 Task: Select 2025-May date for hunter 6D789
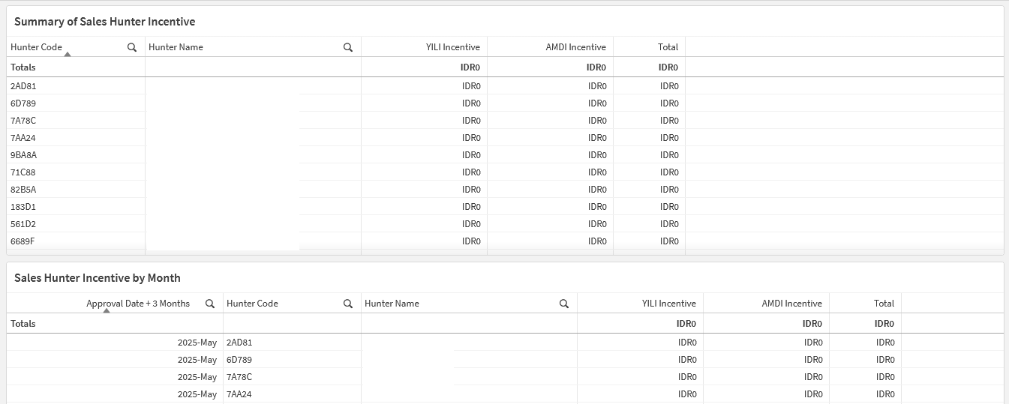(197, 360)
